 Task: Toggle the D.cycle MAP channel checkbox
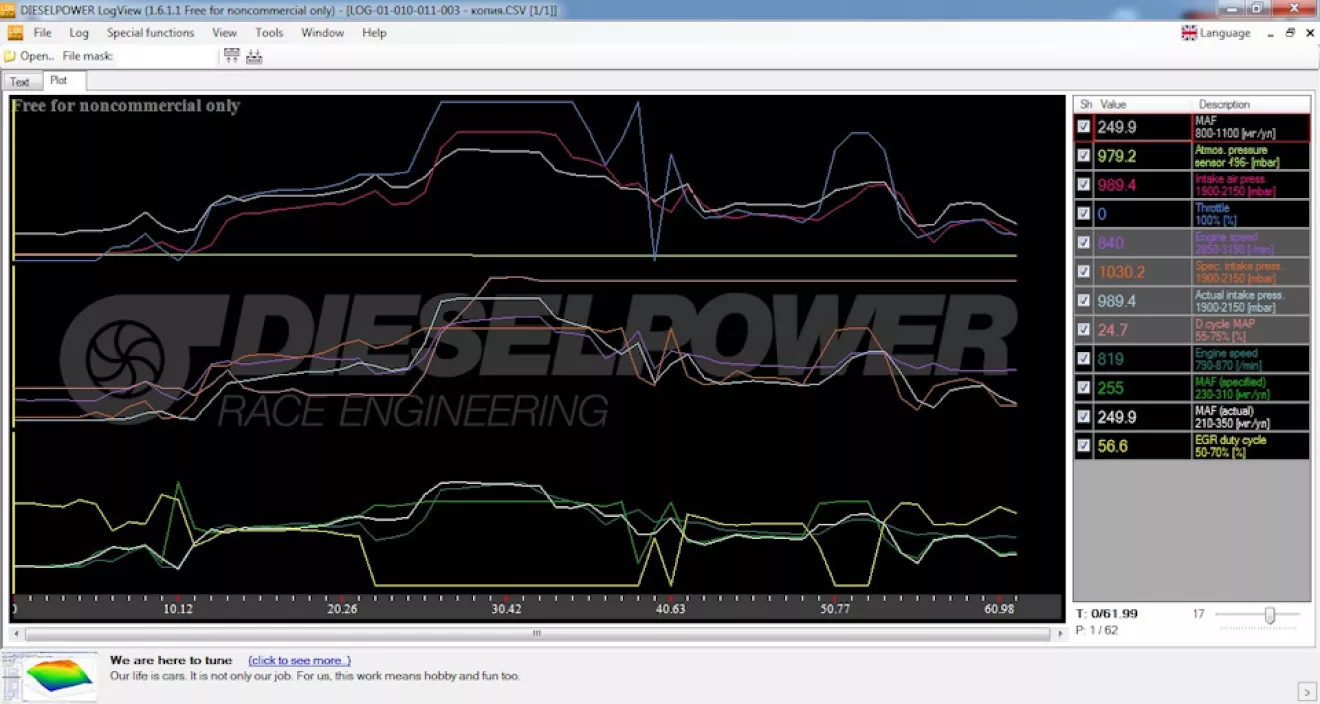(1083, 329)
